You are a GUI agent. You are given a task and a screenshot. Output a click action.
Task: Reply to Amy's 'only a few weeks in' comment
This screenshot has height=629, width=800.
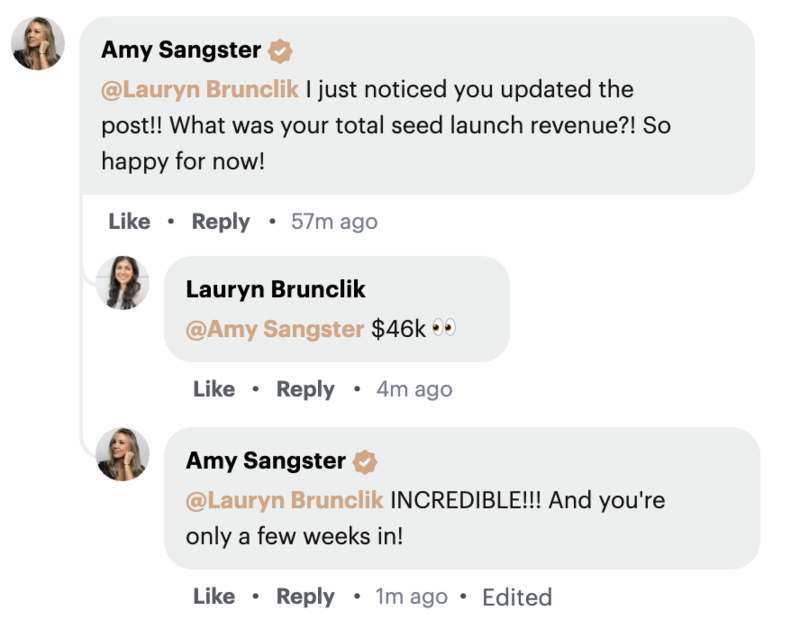tap(306, 597)
